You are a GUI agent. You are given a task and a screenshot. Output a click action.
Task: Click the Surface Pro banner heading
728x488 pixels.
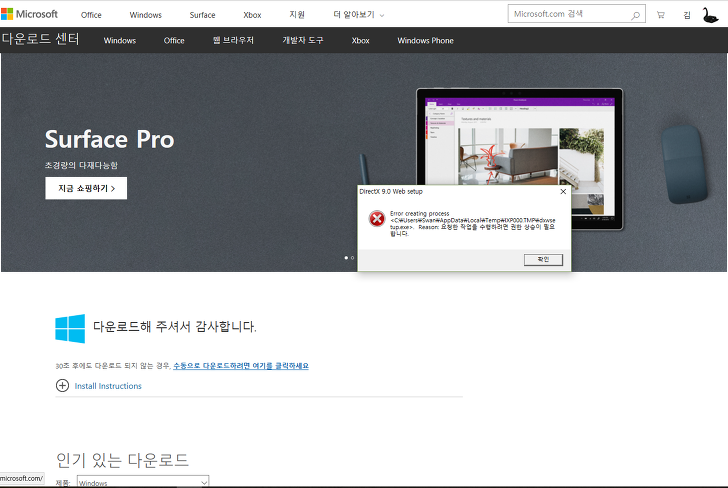click(x=110, y=139)
